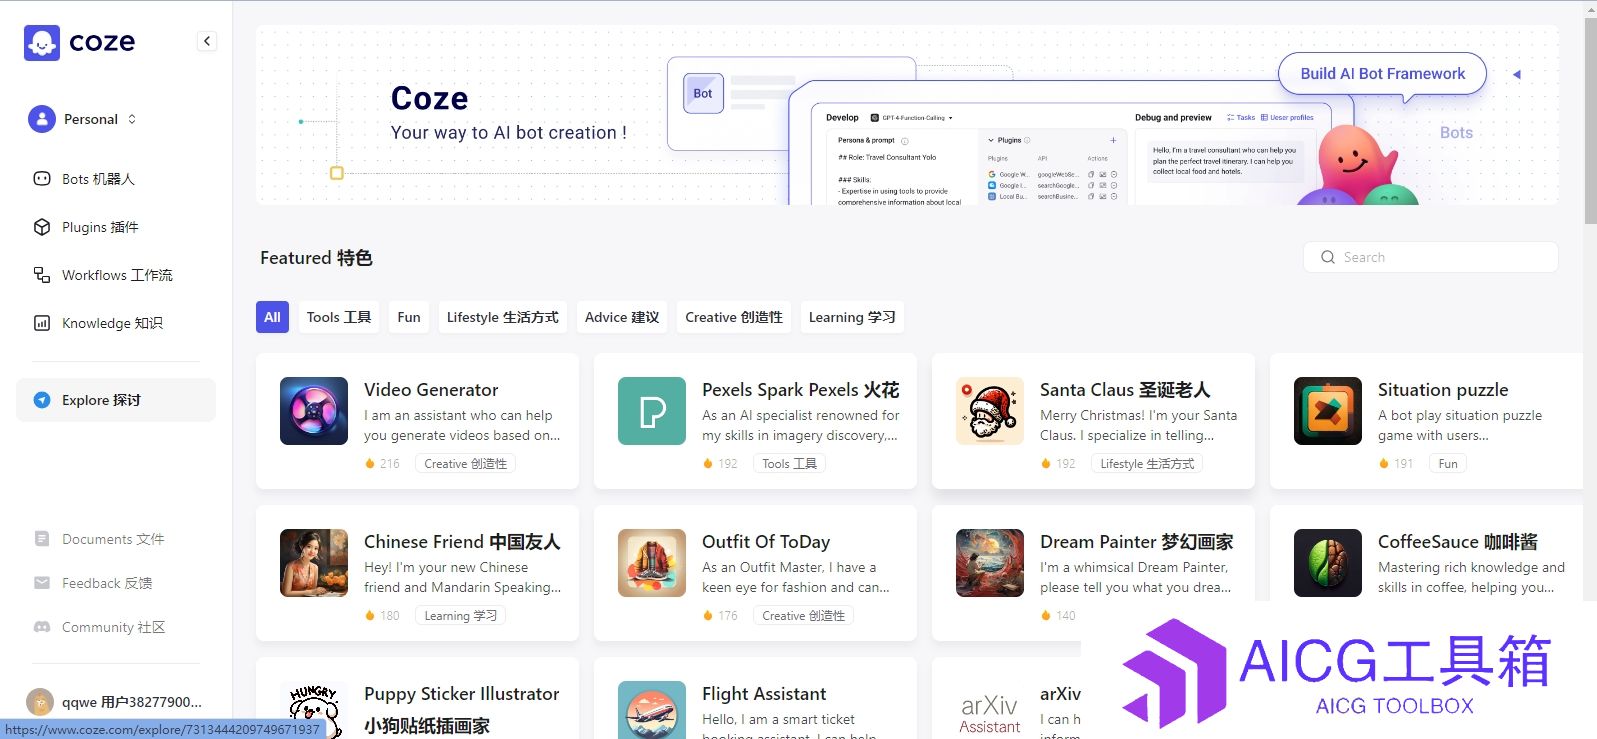This screenshot has width=1597, height=739.
Task: Open the qqwe 用户 account name
Action: tap(132, 702)
